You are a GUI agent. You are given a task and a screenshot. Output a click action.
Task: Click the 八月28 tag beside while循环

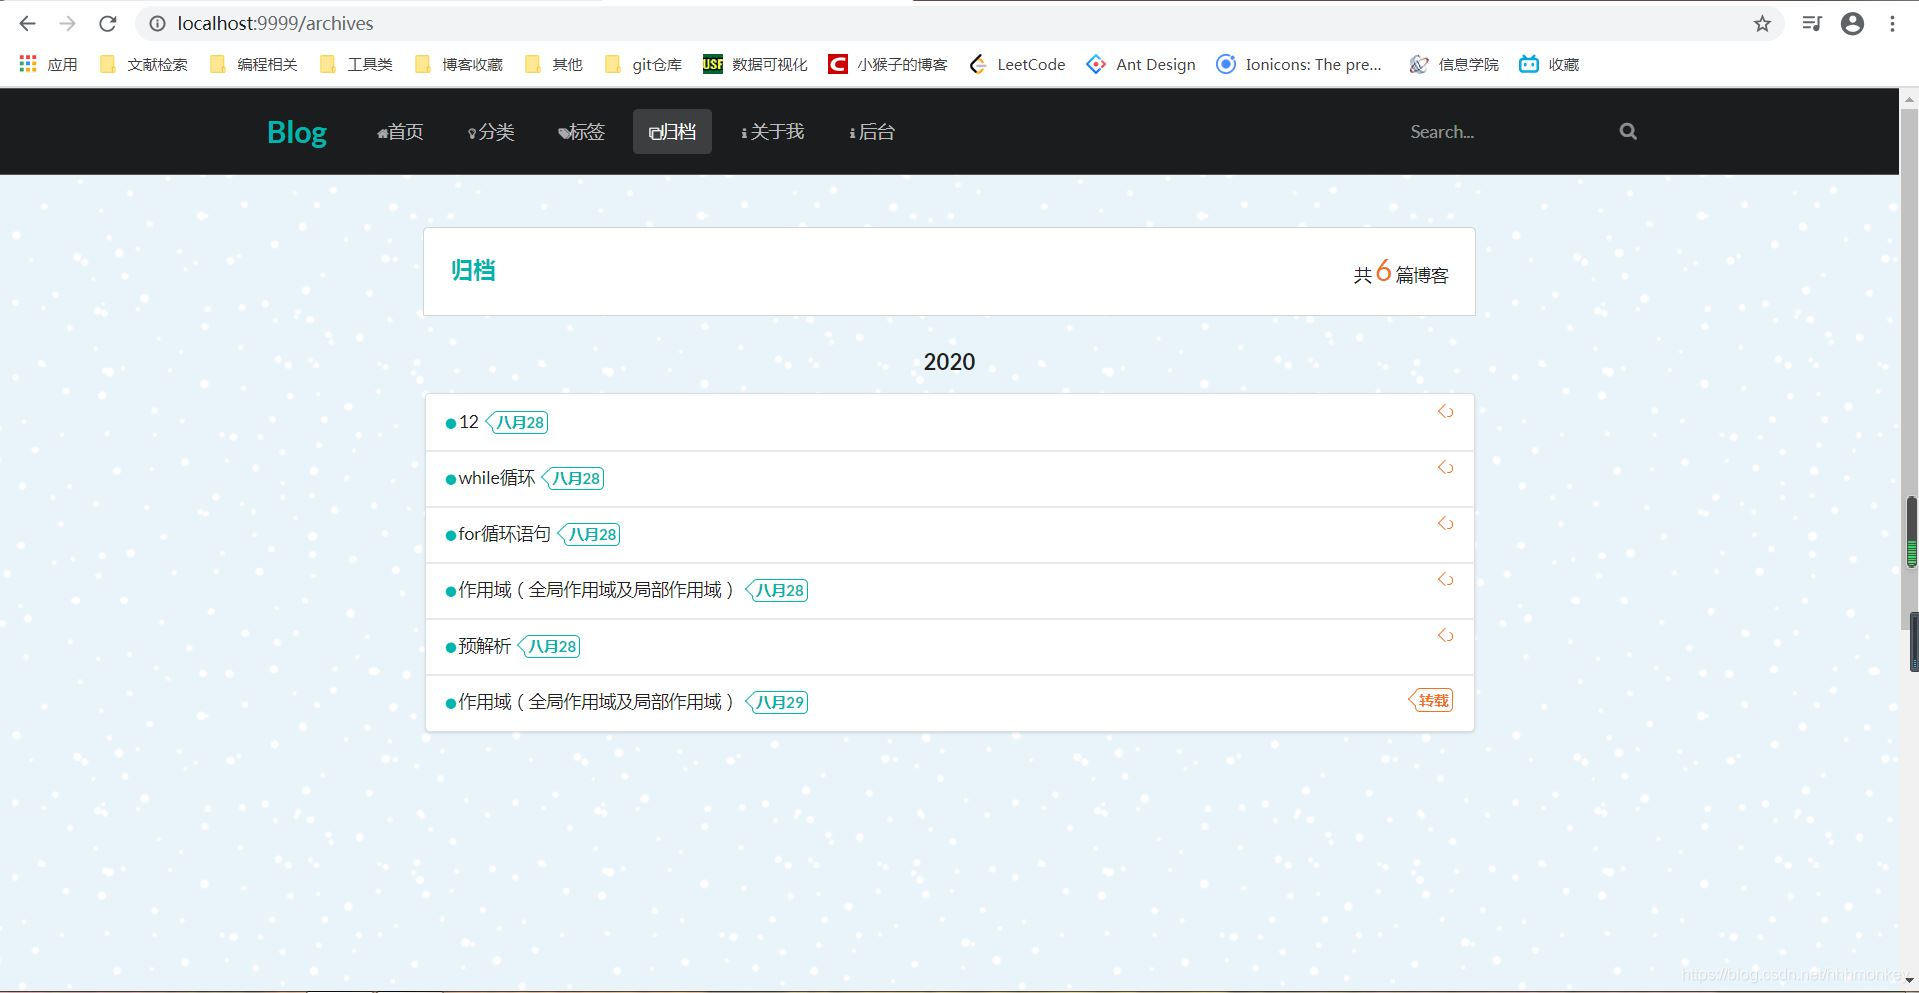[574, 478]
